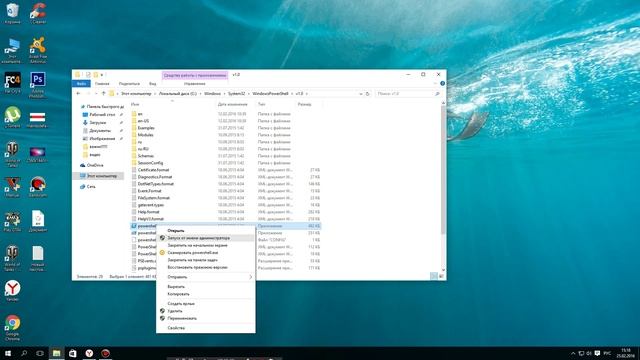Screen dimensions: 640x360
Task: Switch to details view button in status bar
Action: coord(434,276)
